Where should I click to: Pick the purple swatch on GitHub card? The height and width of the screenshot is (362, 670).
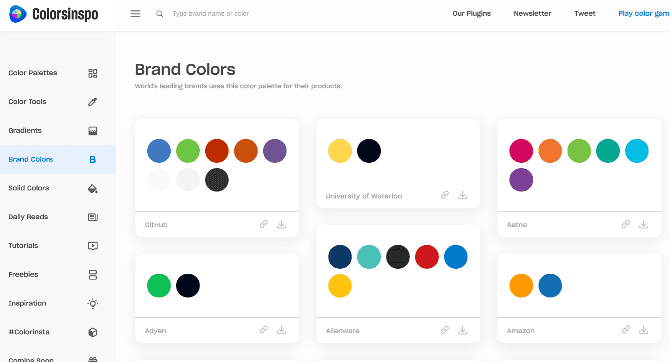[275, 151]
